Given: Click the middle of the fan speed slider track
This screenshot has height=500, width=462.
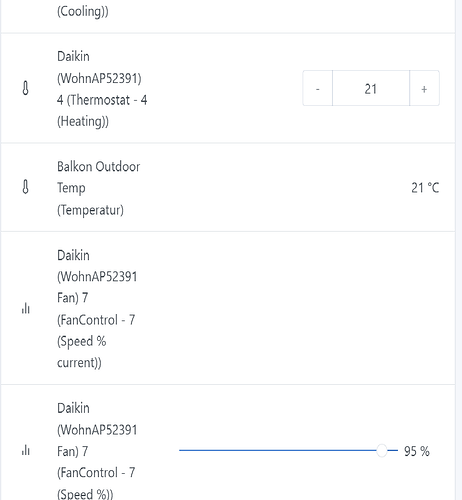Looking at the screenshot, I should pos(289,451).
